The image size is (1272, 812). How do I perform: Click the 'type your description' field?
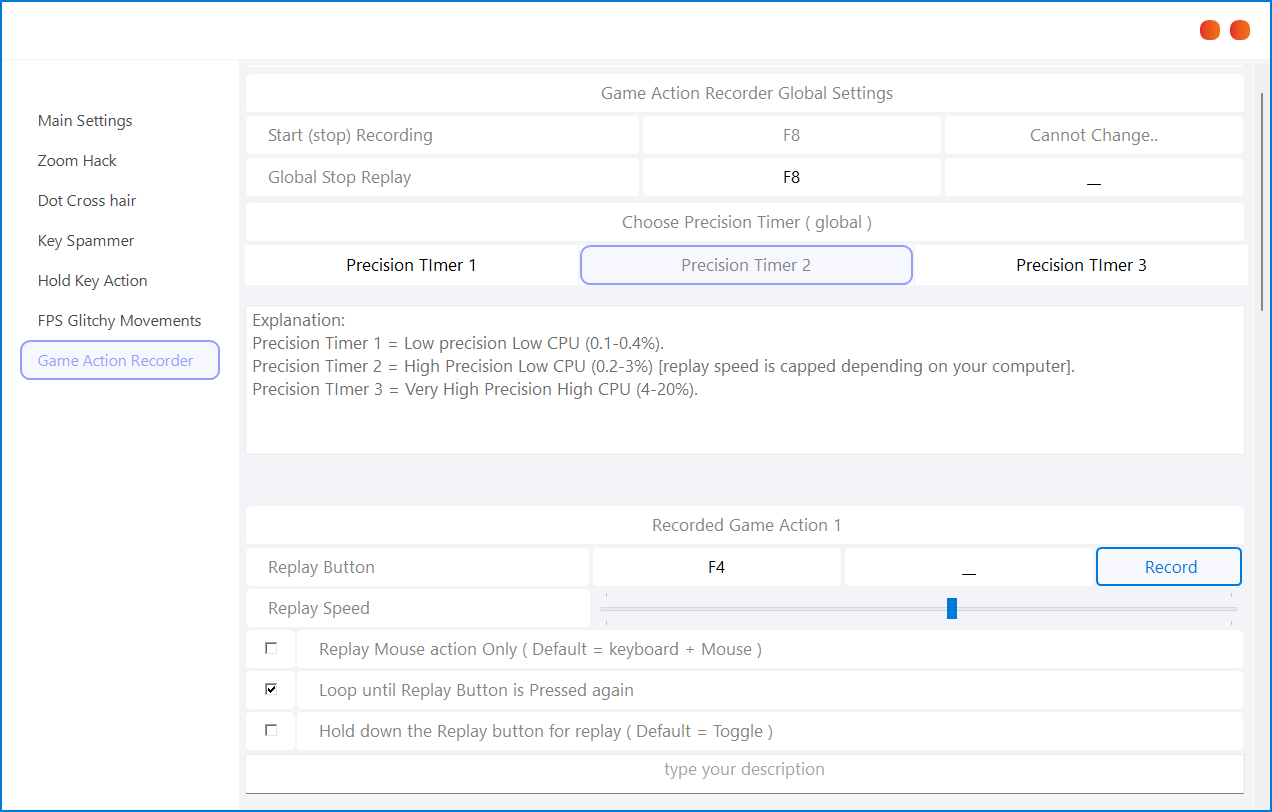(x=744, y=770)
